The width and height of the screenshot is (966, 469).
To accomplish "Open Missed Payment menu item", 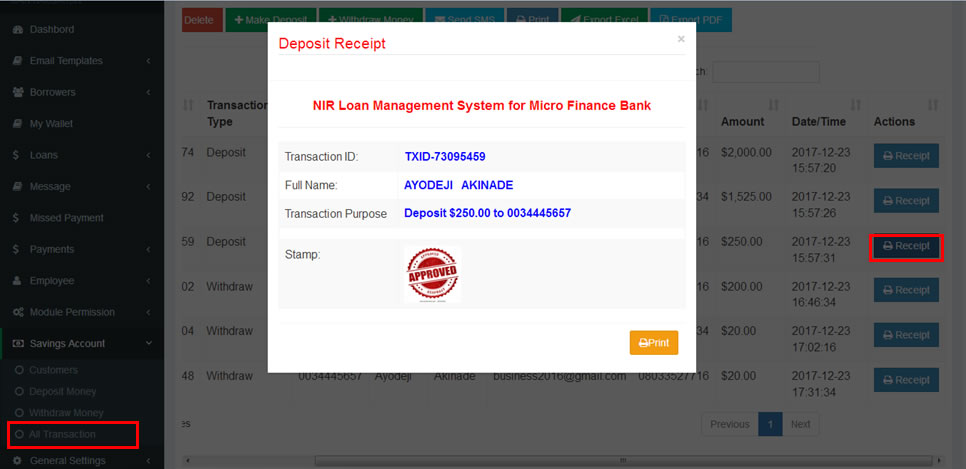I will (66, 218).
